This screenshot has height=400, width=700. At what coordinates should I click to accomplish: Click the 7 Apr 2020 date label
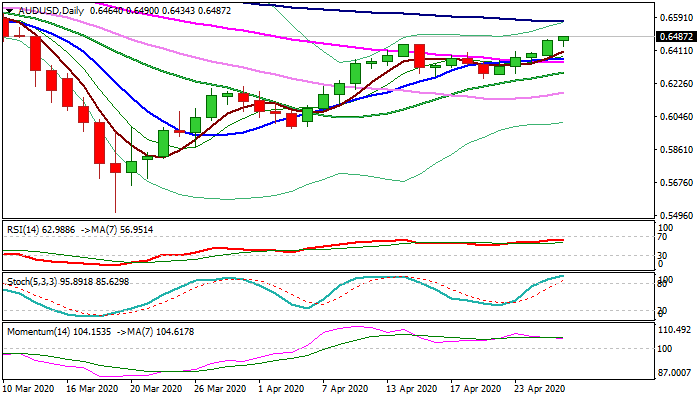click(x=346, y=389)
